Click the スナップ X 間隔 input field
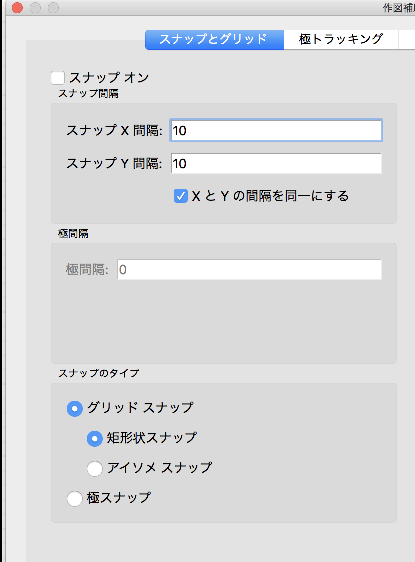The width and height of the screenshot is (415, 562). point(276,130)
